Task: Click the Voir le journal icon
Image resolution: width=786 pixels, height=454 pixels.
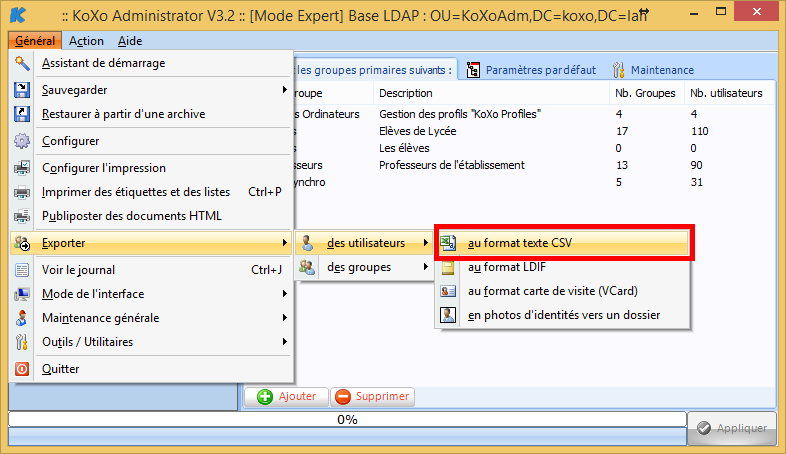Action: tap(22, 270)
